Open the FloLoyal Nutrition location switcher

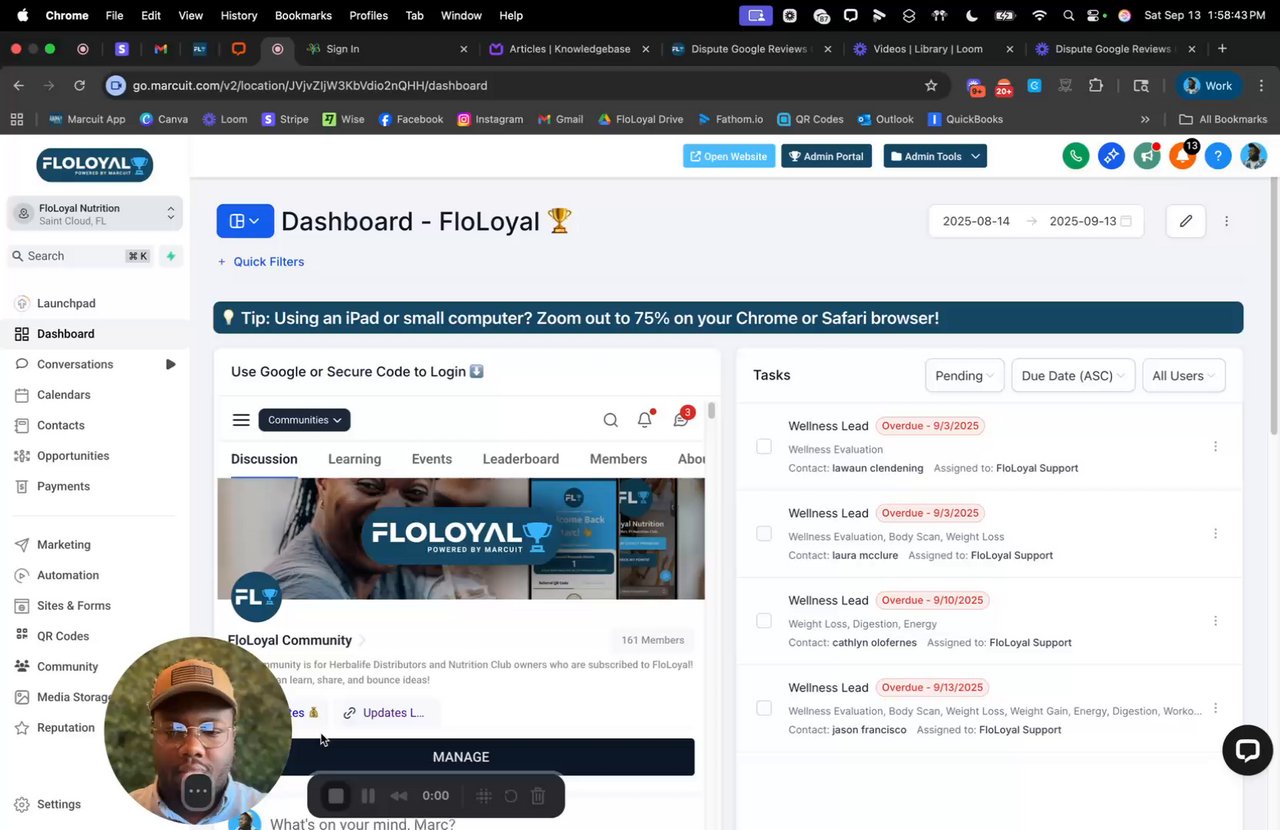(x=95, y=214)
